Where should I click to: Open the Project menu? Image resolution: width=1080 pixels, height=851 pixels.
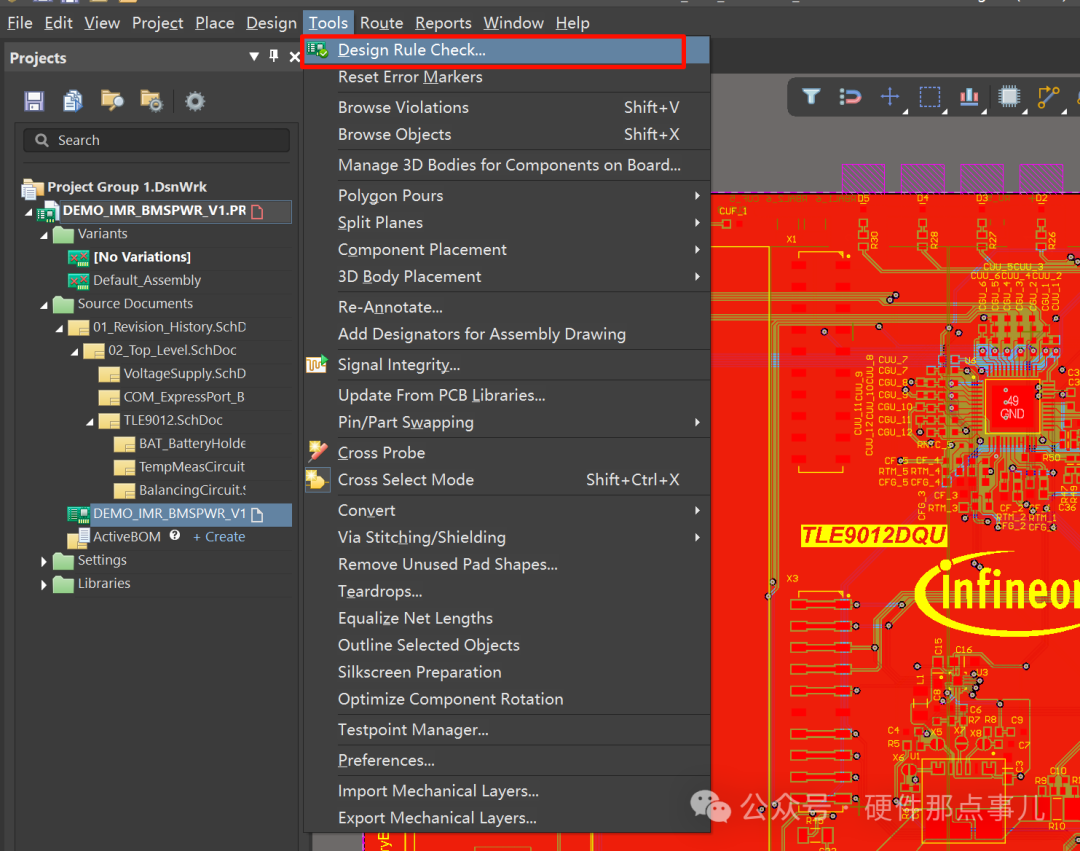click(158, 23)
